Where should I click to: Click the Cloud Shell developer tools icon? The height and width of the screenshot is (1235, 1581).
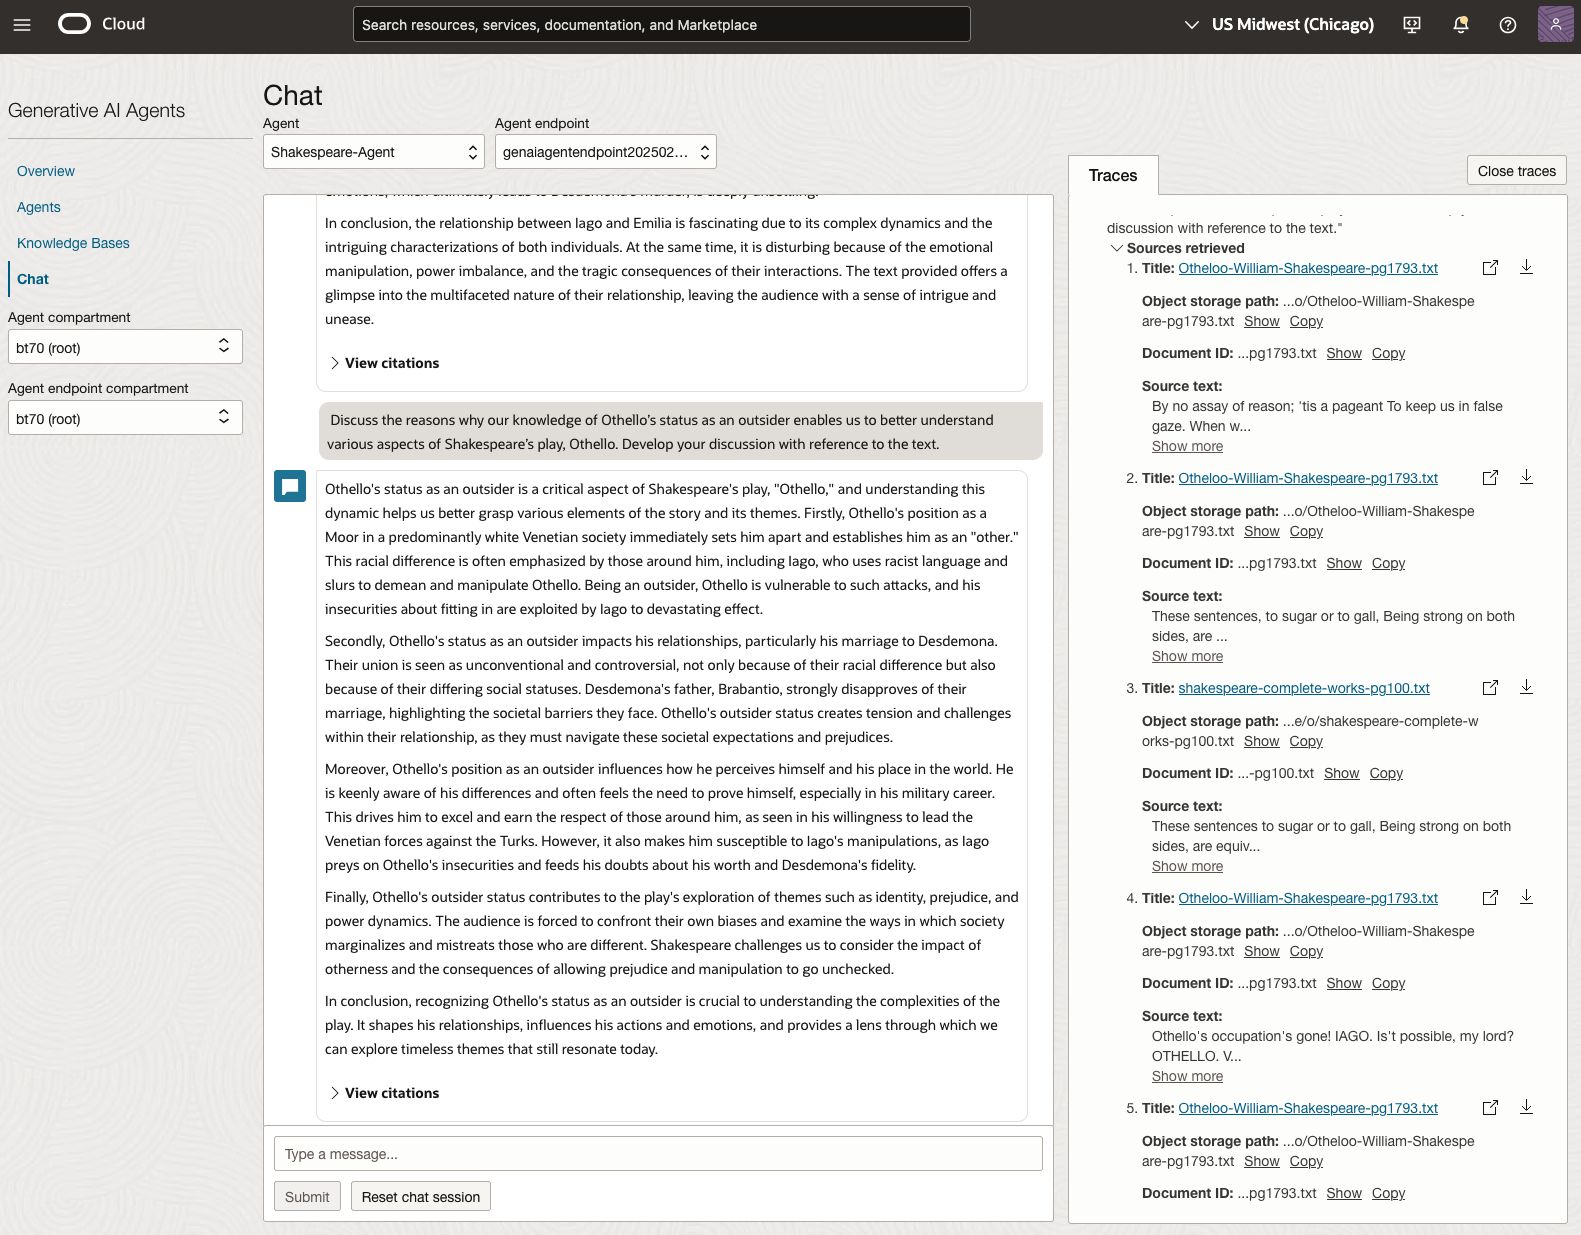pos(1412,25)
